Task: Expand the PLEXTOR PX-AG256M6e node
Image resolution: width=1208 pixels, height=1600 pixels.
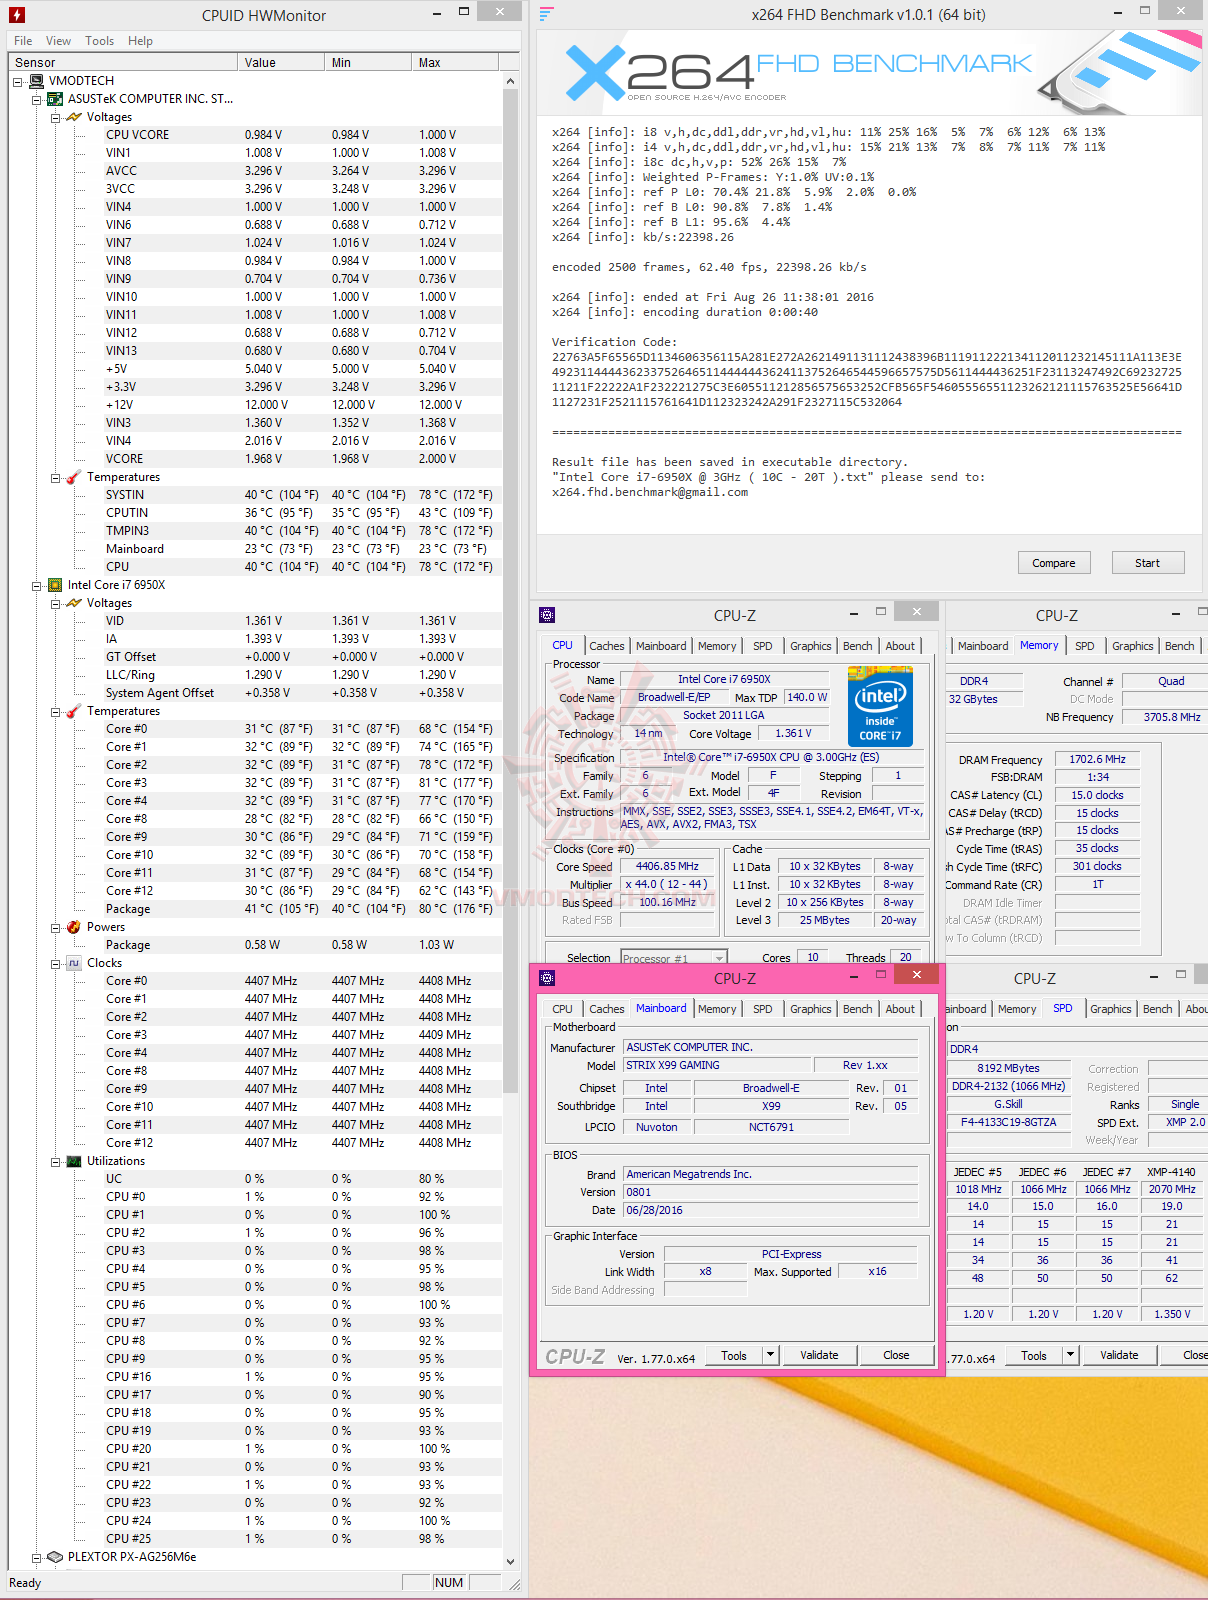Action: point(37,1557)
